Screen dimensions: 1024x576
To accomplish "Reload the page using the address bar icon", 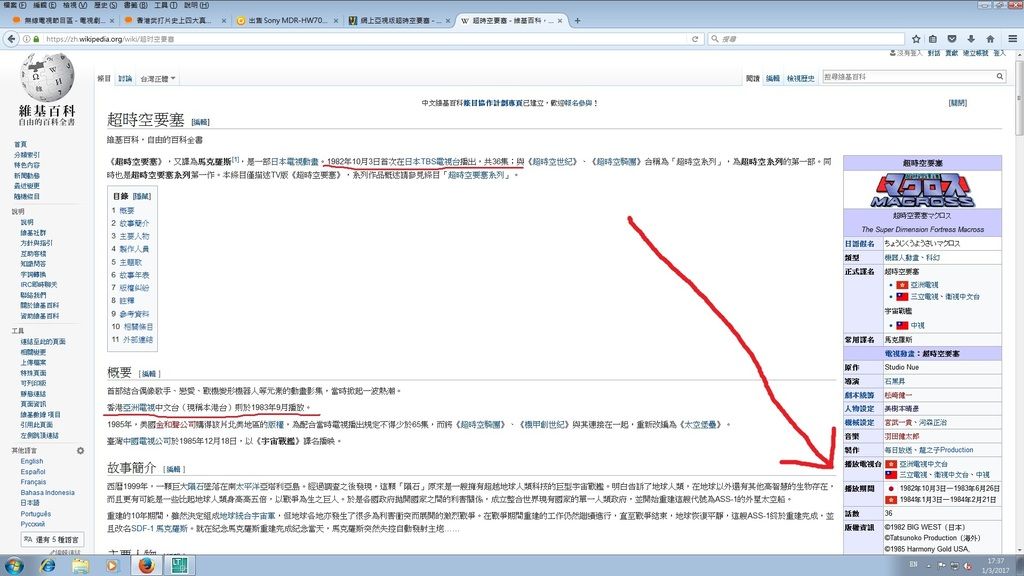I will [695, 39].
